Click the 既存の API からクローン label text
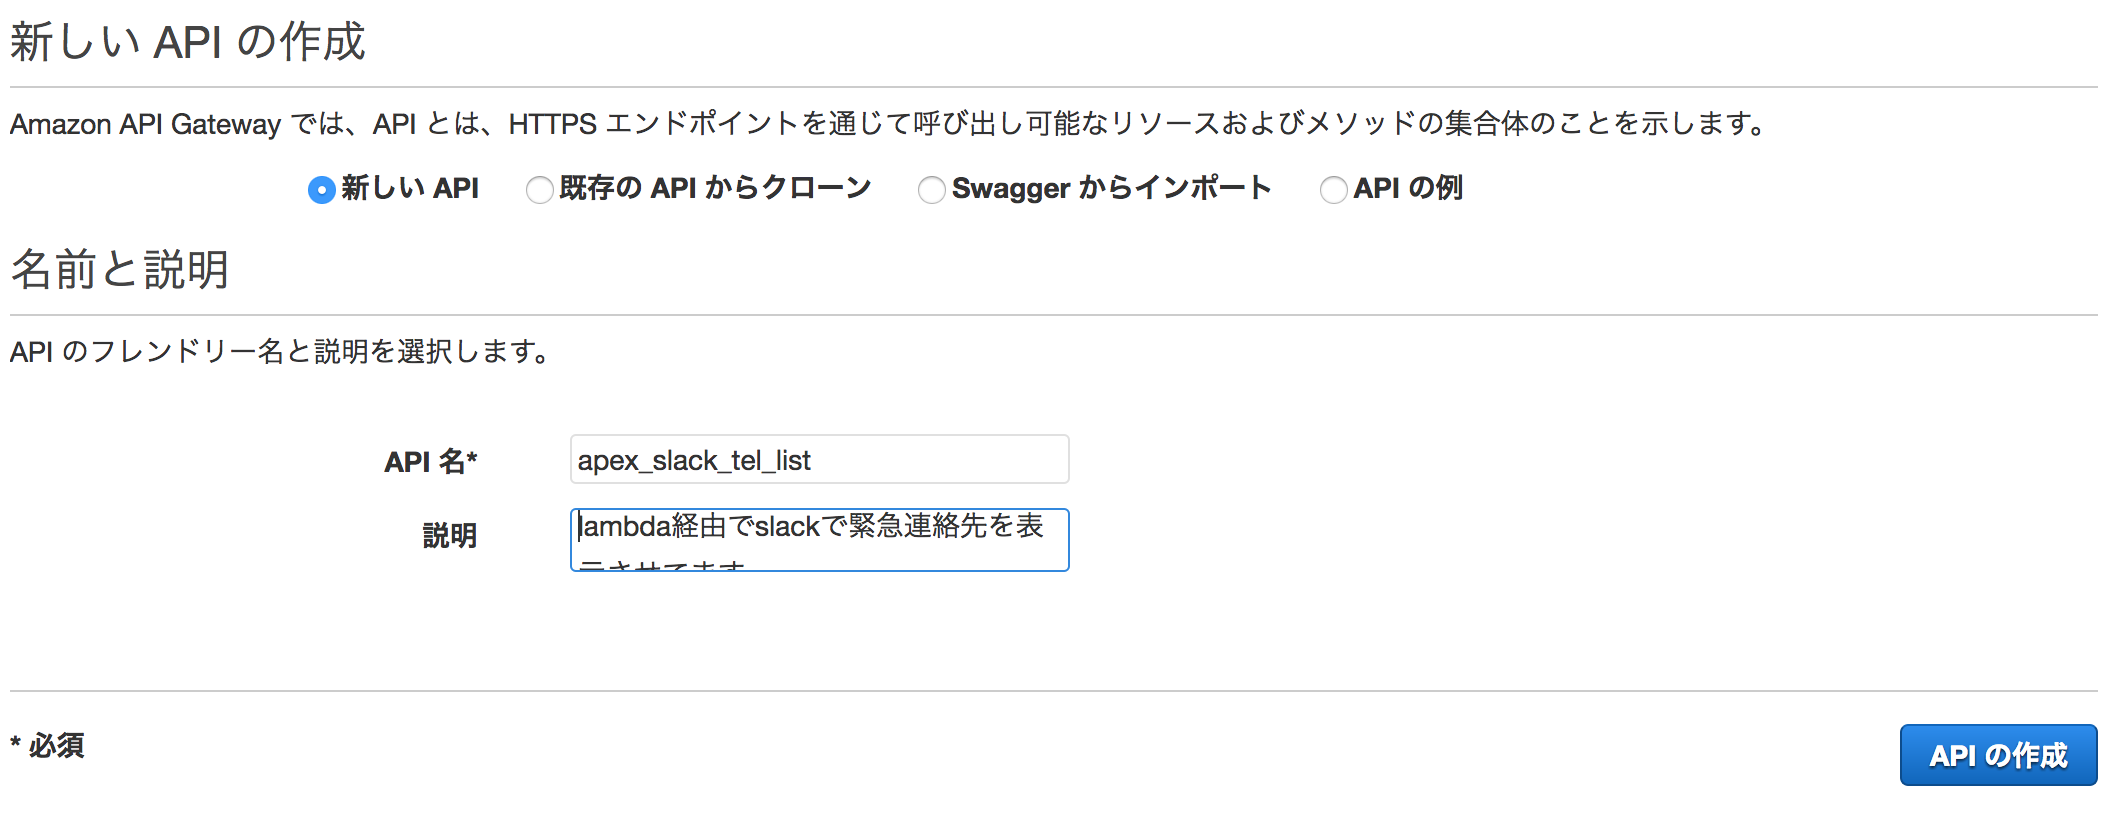2102x836 pixels. pos(715,188)
